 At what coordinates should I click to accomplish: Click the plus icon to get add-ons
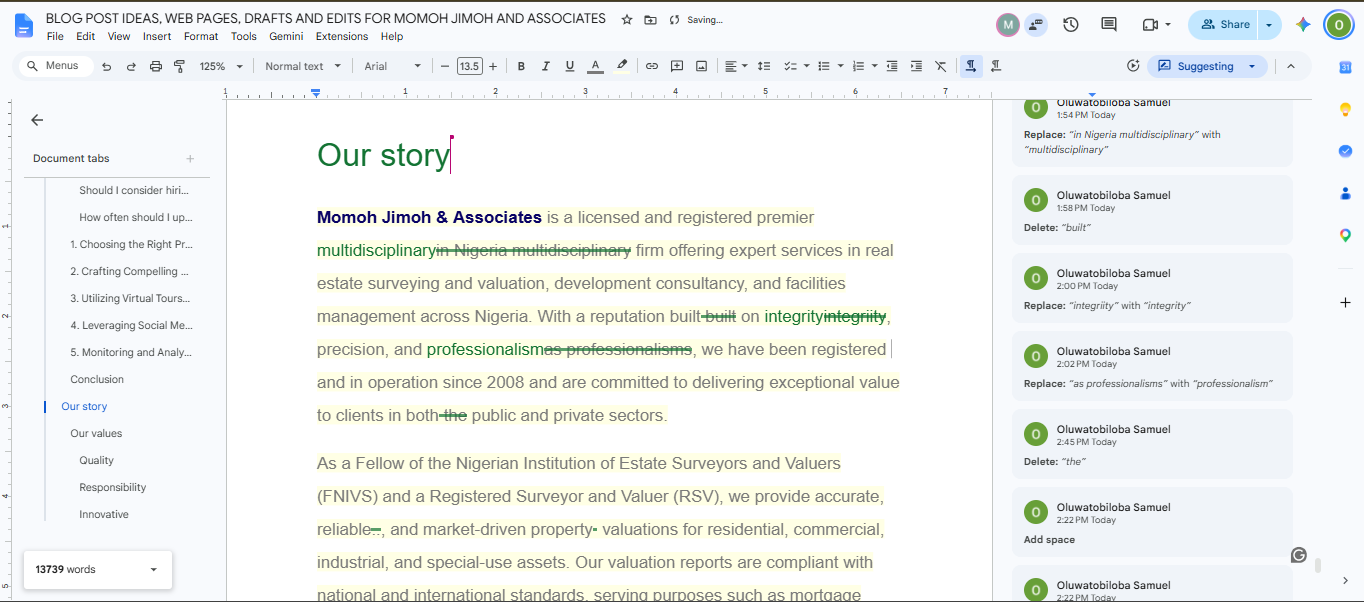click(1345, 302)
